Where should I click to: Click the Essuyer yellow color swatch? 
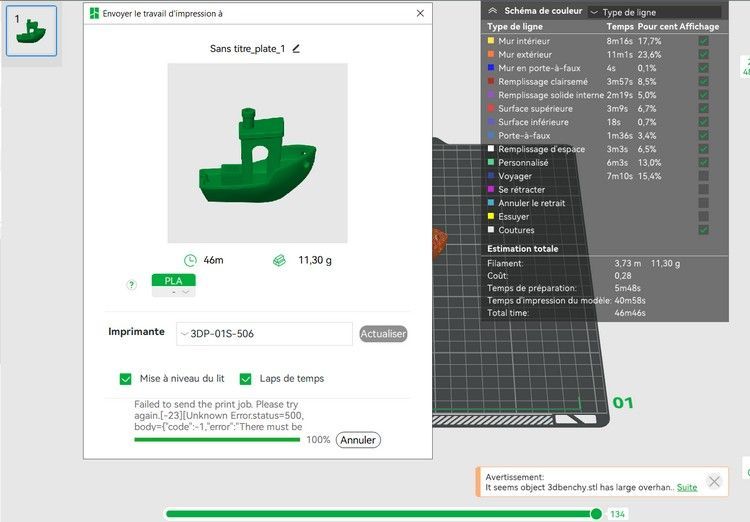pyautogui.click(x=491, y=216)
